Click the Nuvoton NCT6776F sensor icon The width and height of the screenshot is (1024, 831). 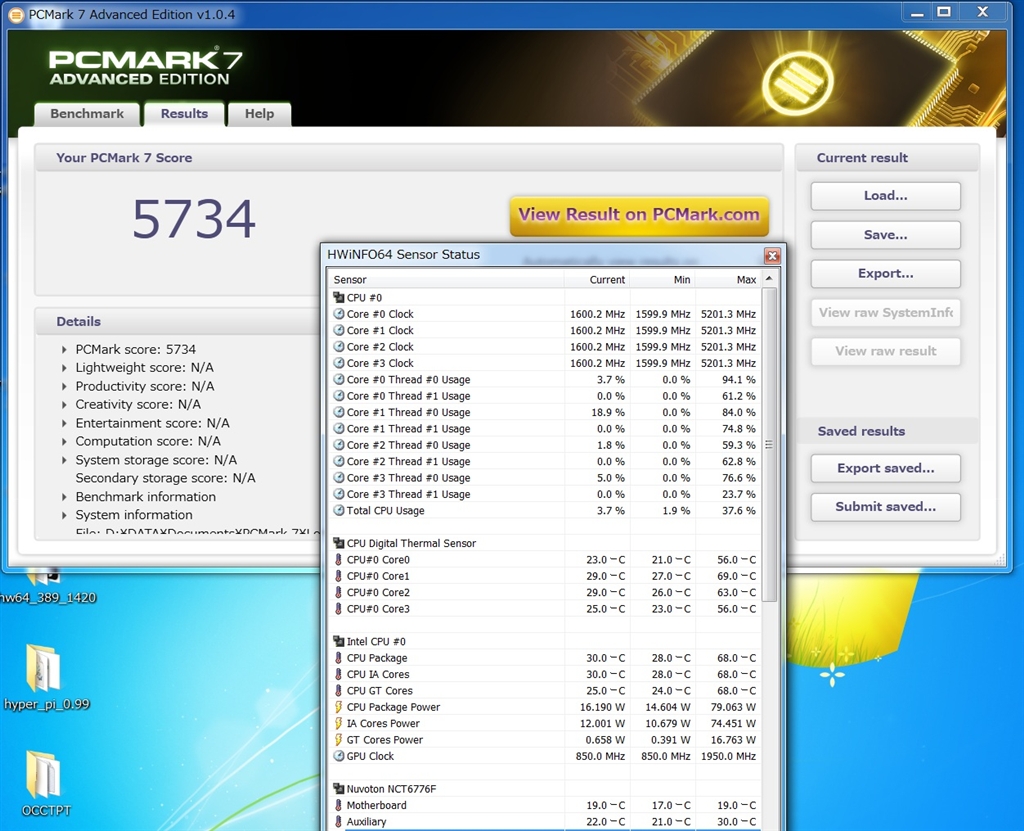(338, 789)
